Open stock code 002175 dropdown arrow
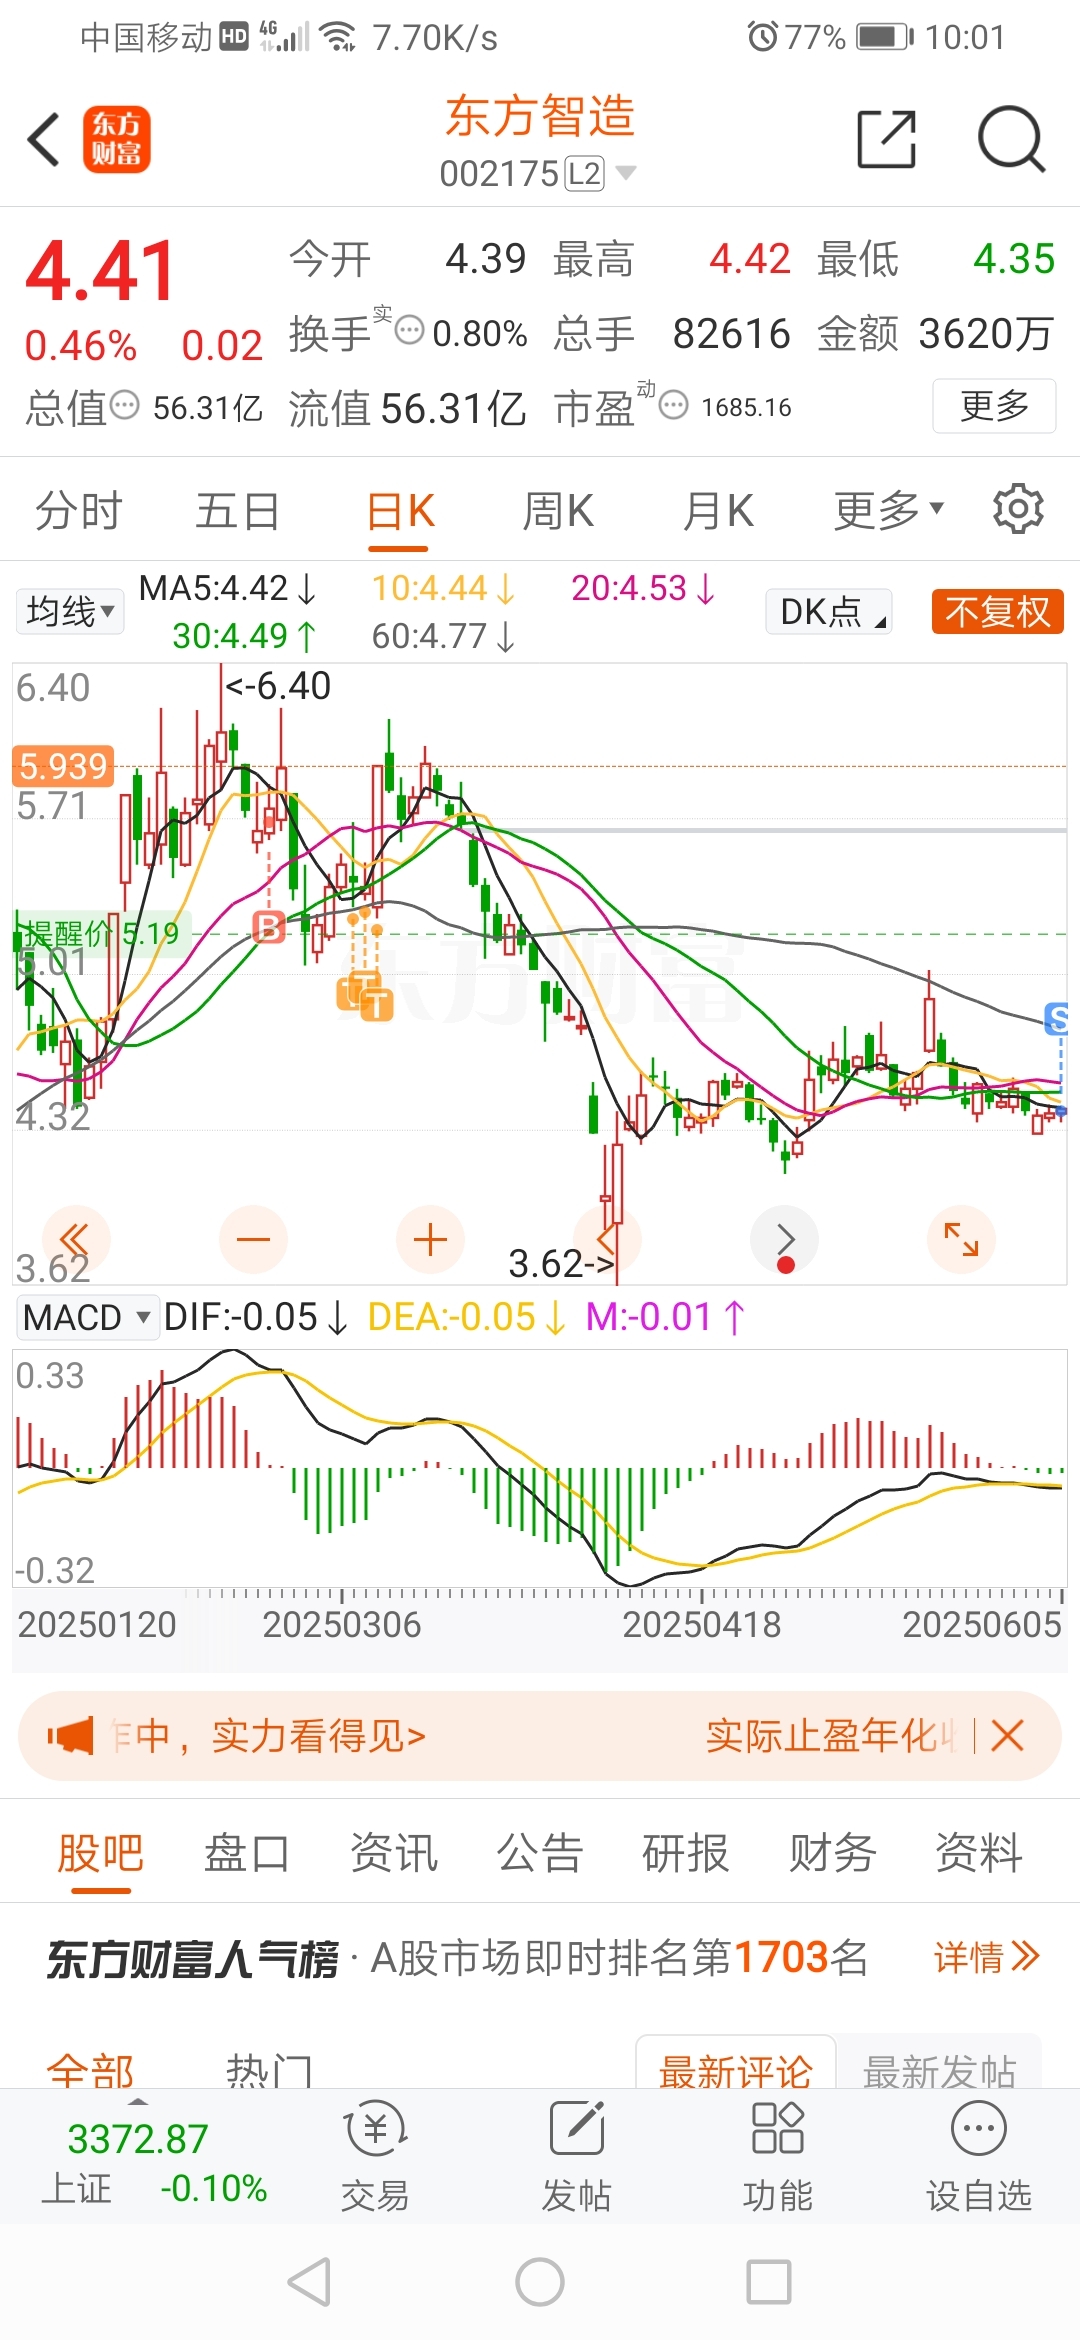1080x2340 pixels. [626, 173]
